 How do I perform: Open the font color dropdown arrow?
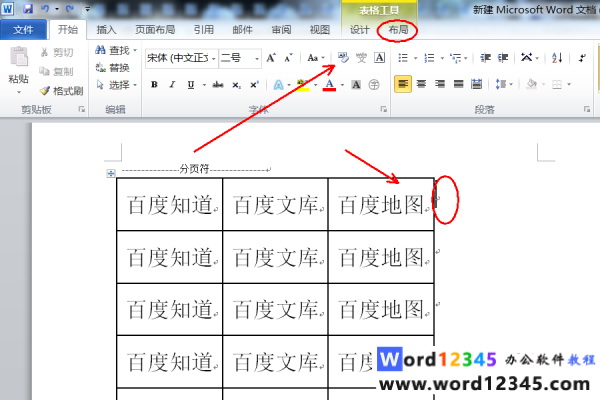click(342, 85)
